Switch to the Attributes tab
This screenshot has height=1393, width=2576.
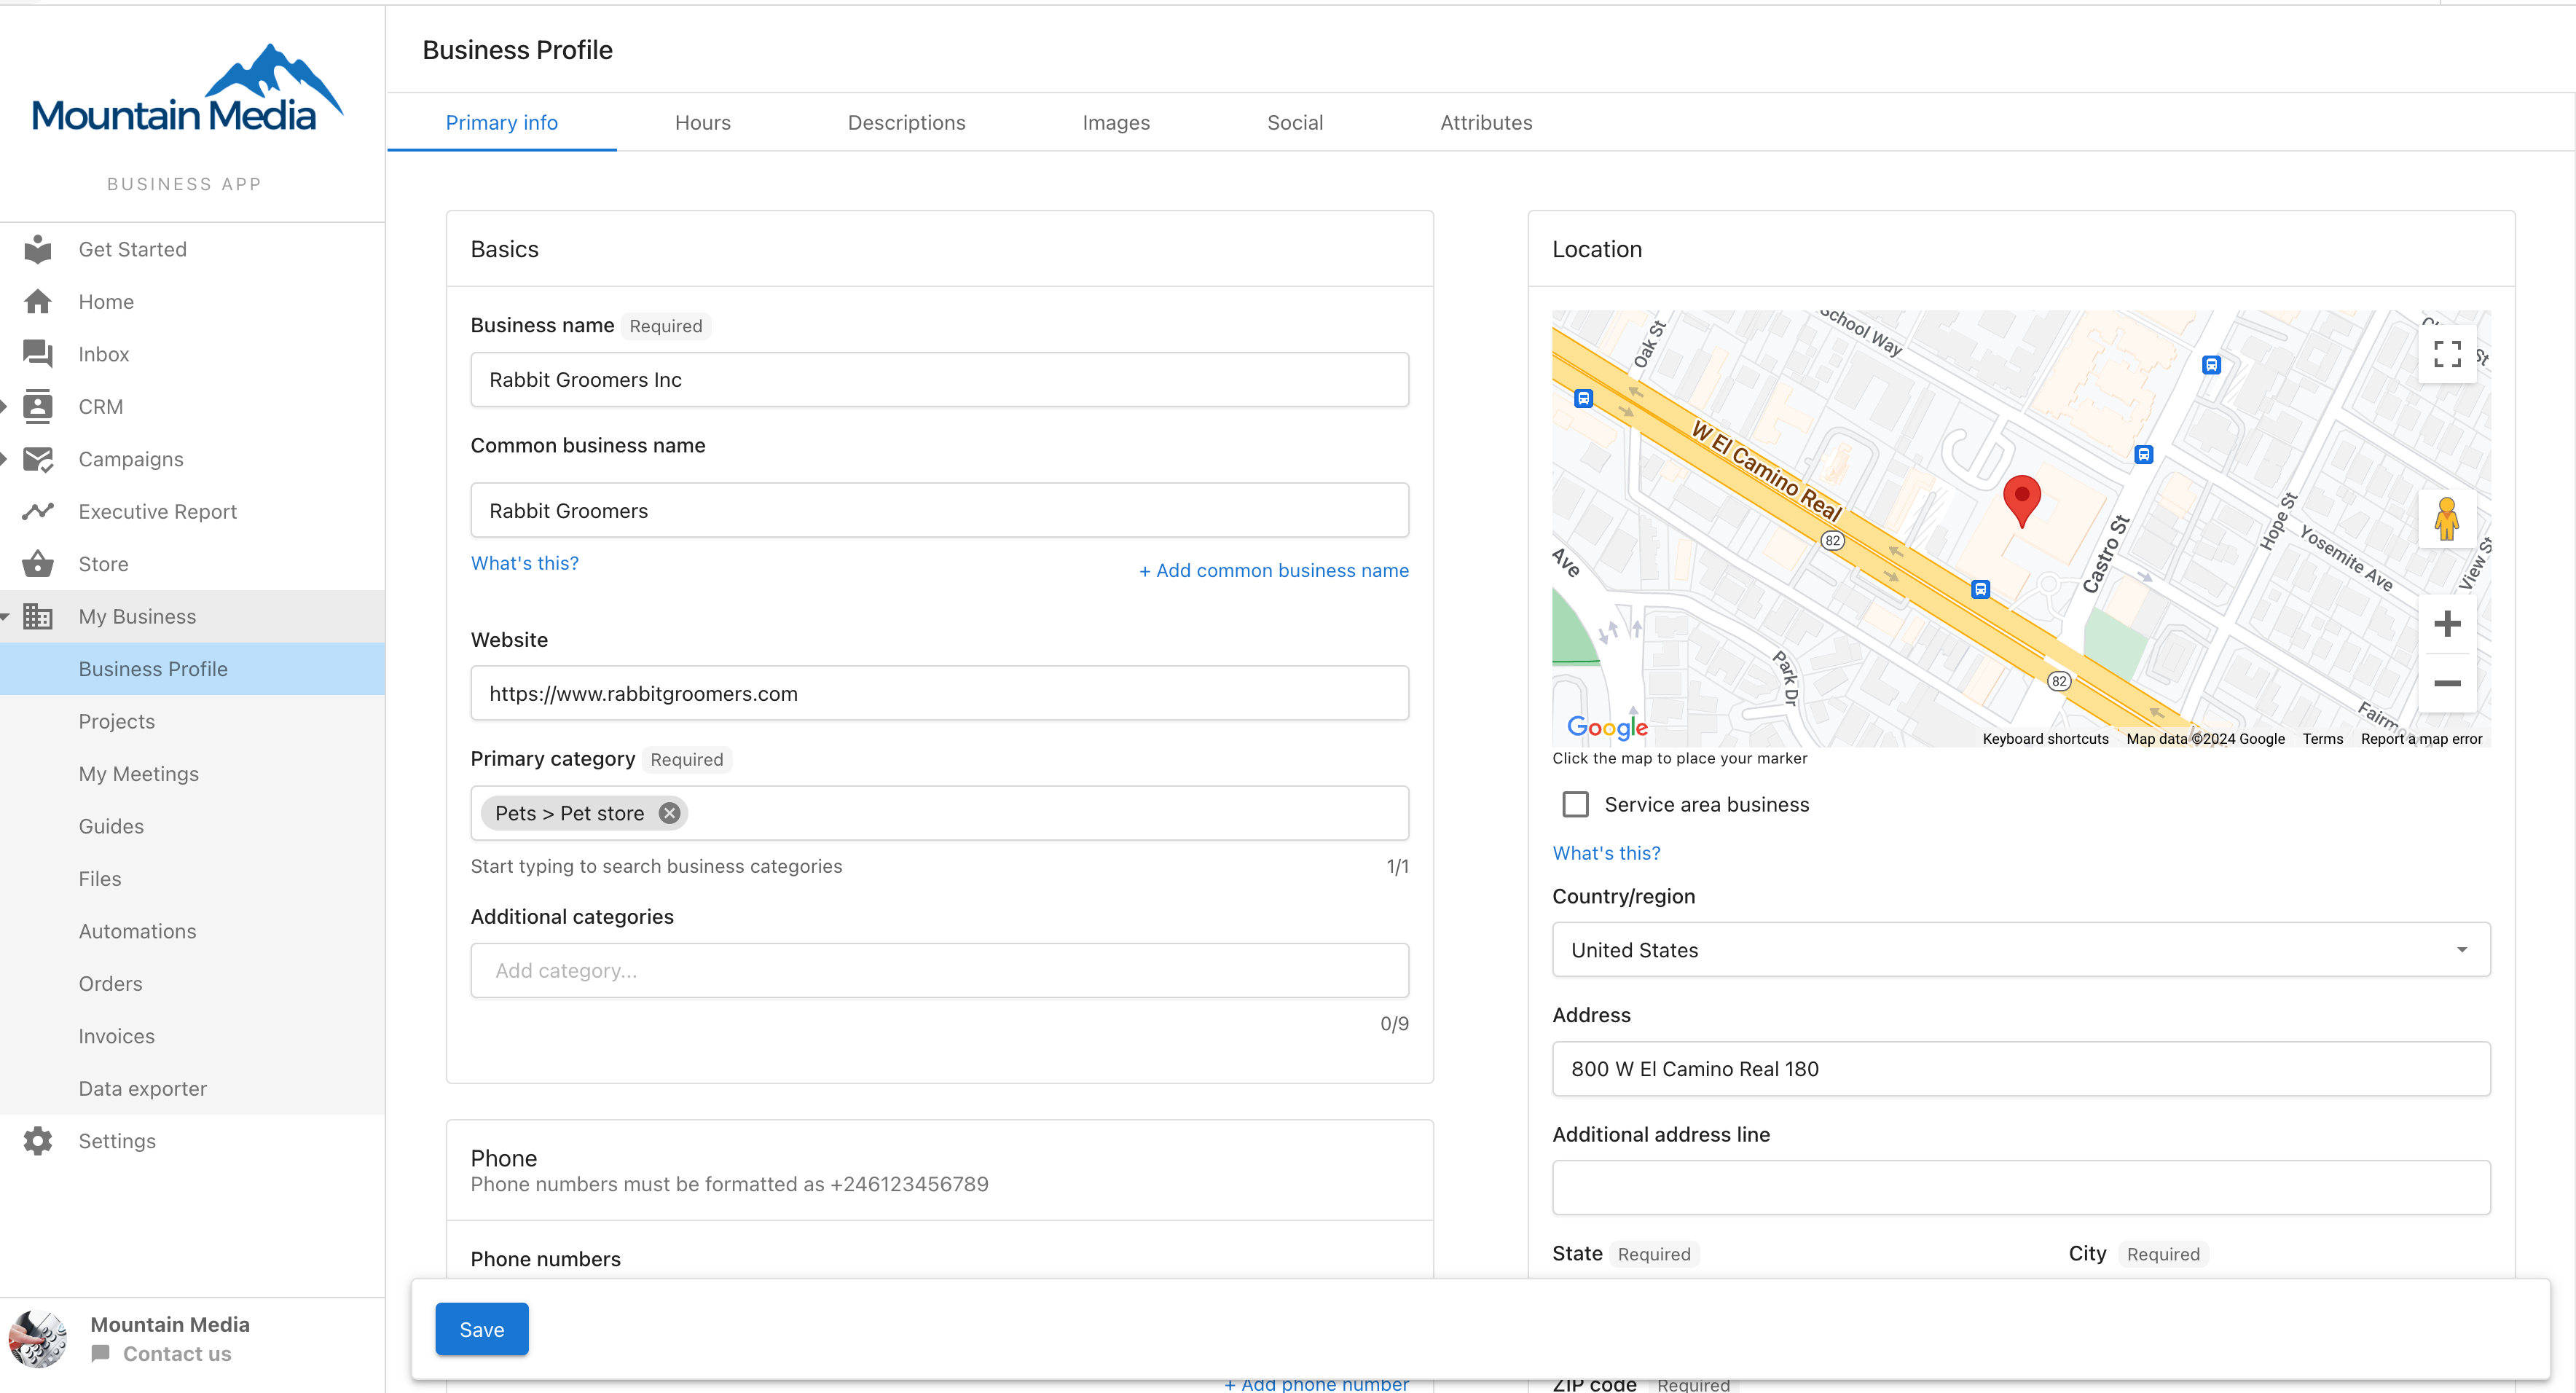pos(1486,123)
